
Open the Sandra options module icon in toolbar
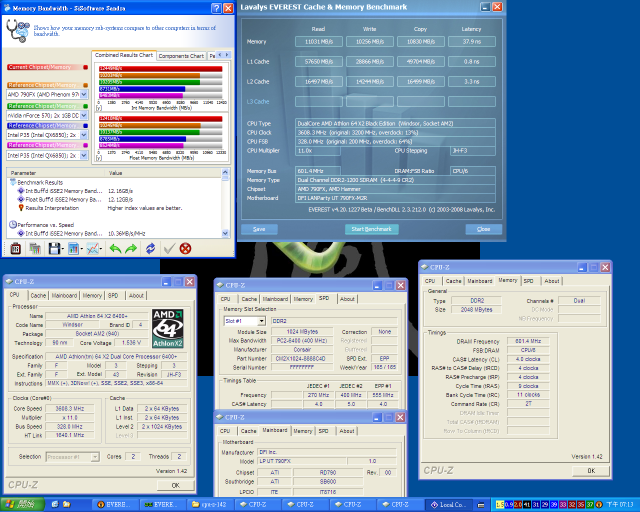pyautogui.click(x=16, y=248)
